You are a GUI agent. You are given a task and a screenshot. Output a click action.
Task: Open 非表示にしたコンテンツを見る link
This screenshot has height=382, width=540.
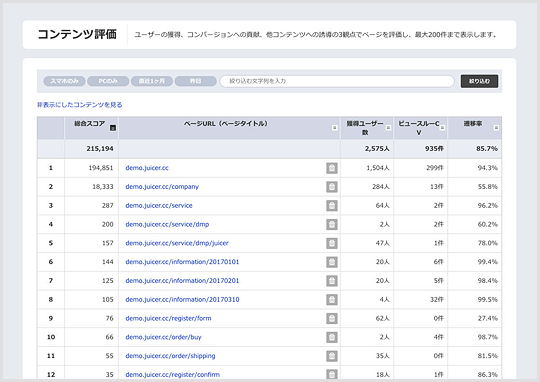tap(80, 105)
